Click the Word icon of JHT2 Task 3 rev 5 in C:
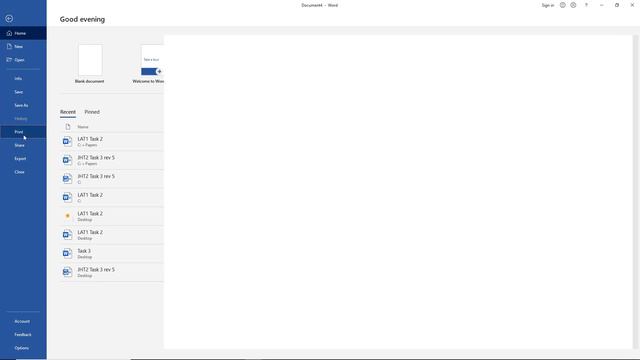The height and width of the screenshot is (360, 640). (x=67, y=178)
